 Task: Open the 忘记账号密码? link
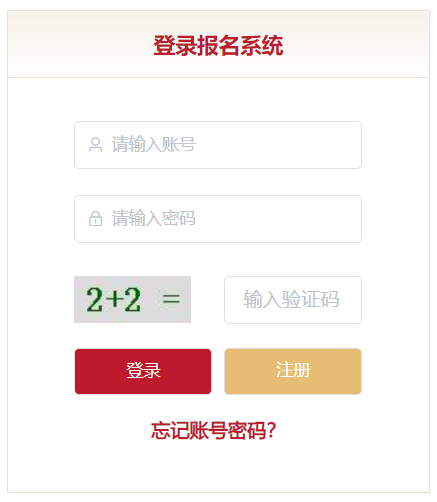click(214, 430)
